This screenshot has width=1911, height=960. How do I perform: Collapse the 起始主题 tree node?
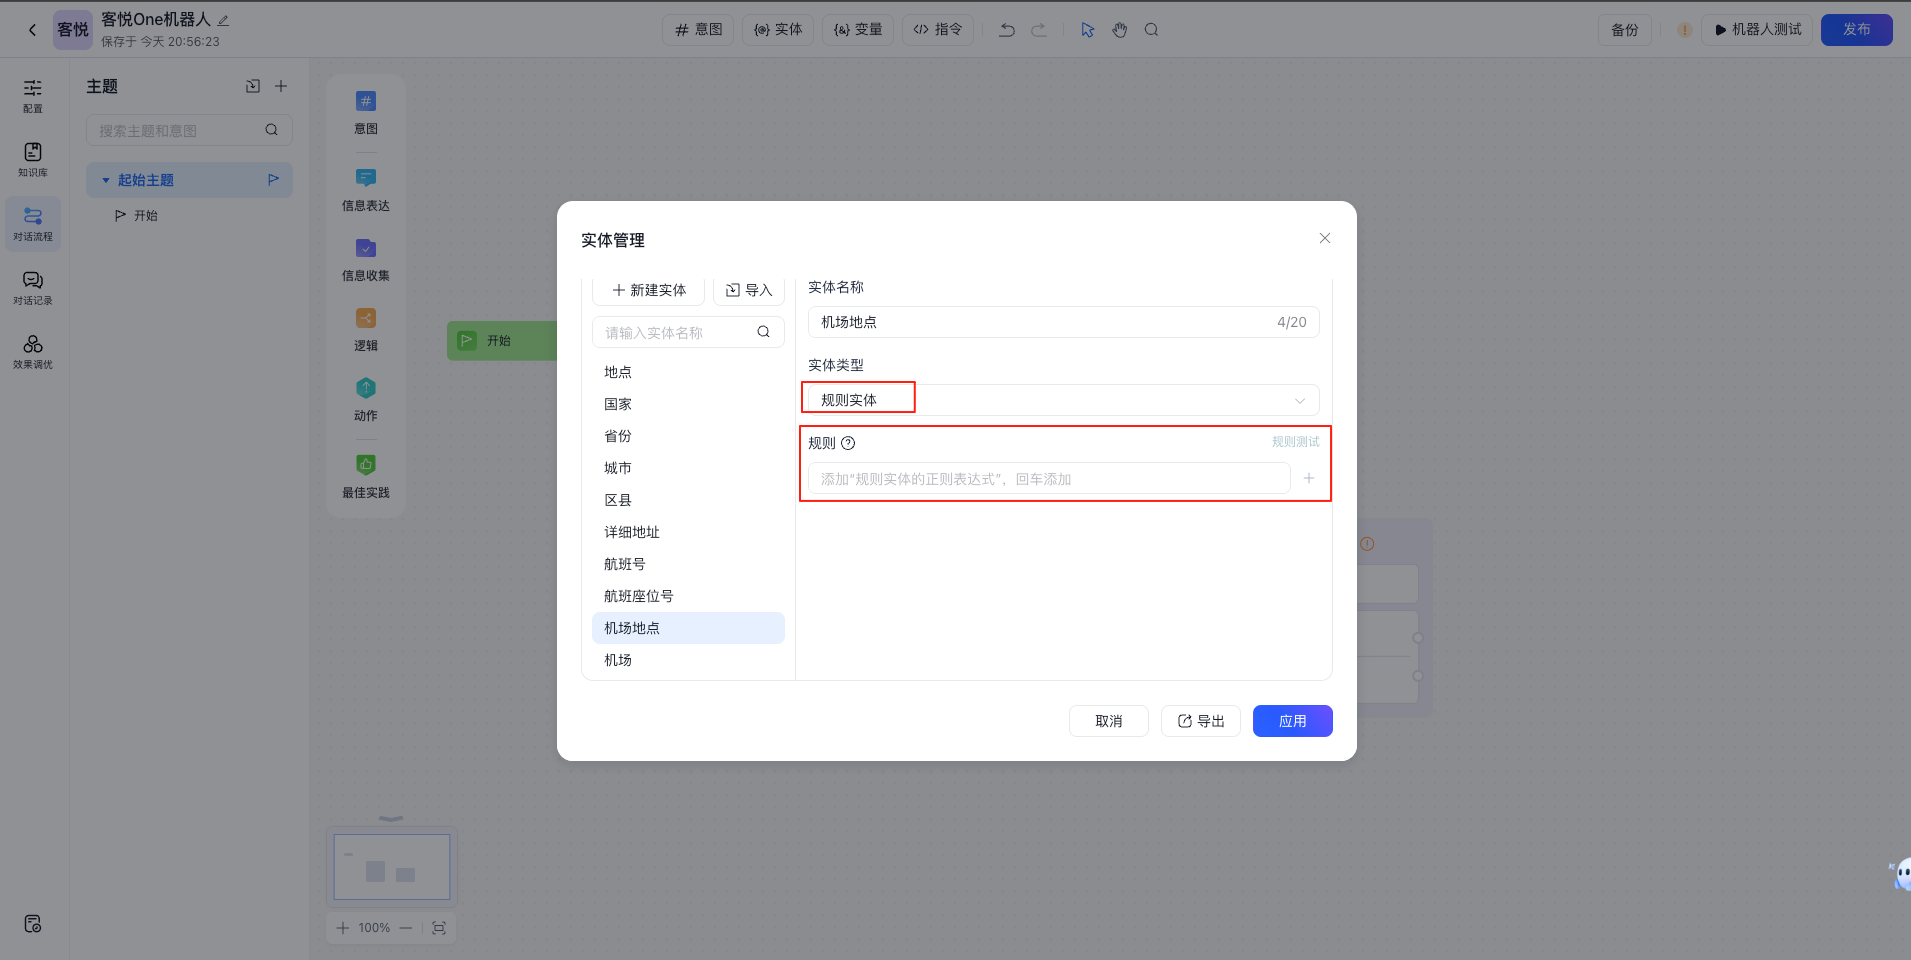pyautogui.click(x=106, y=180)
